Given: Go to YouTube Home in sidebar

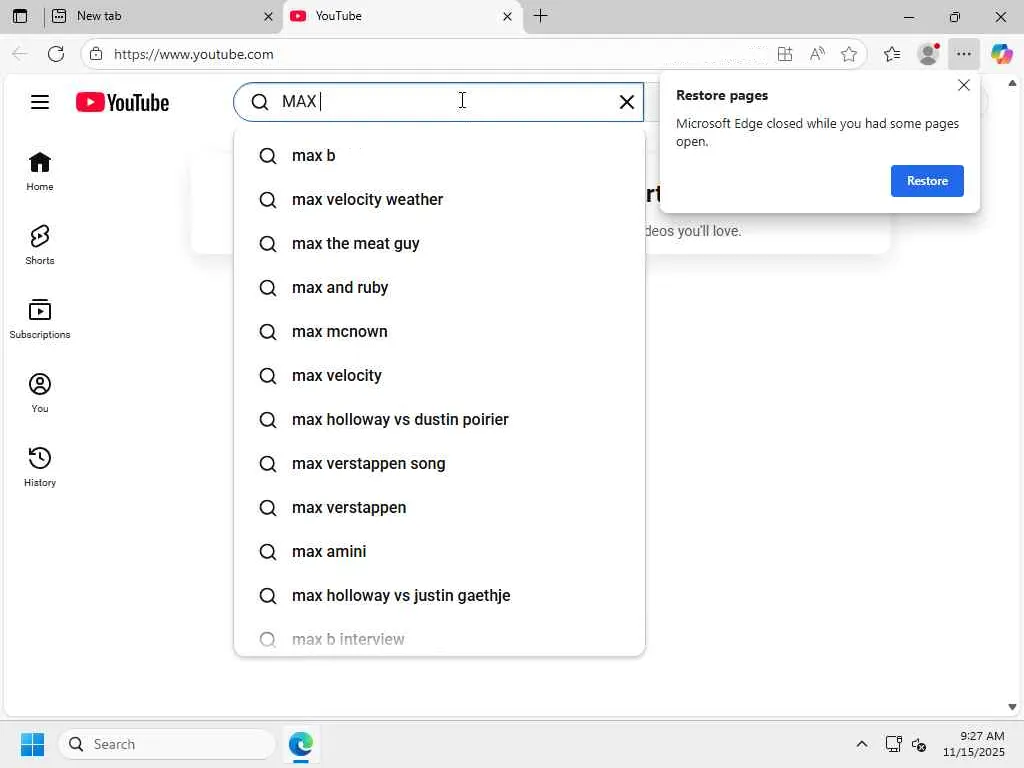Looking at the screenshot, I should [x=40, y=170].
